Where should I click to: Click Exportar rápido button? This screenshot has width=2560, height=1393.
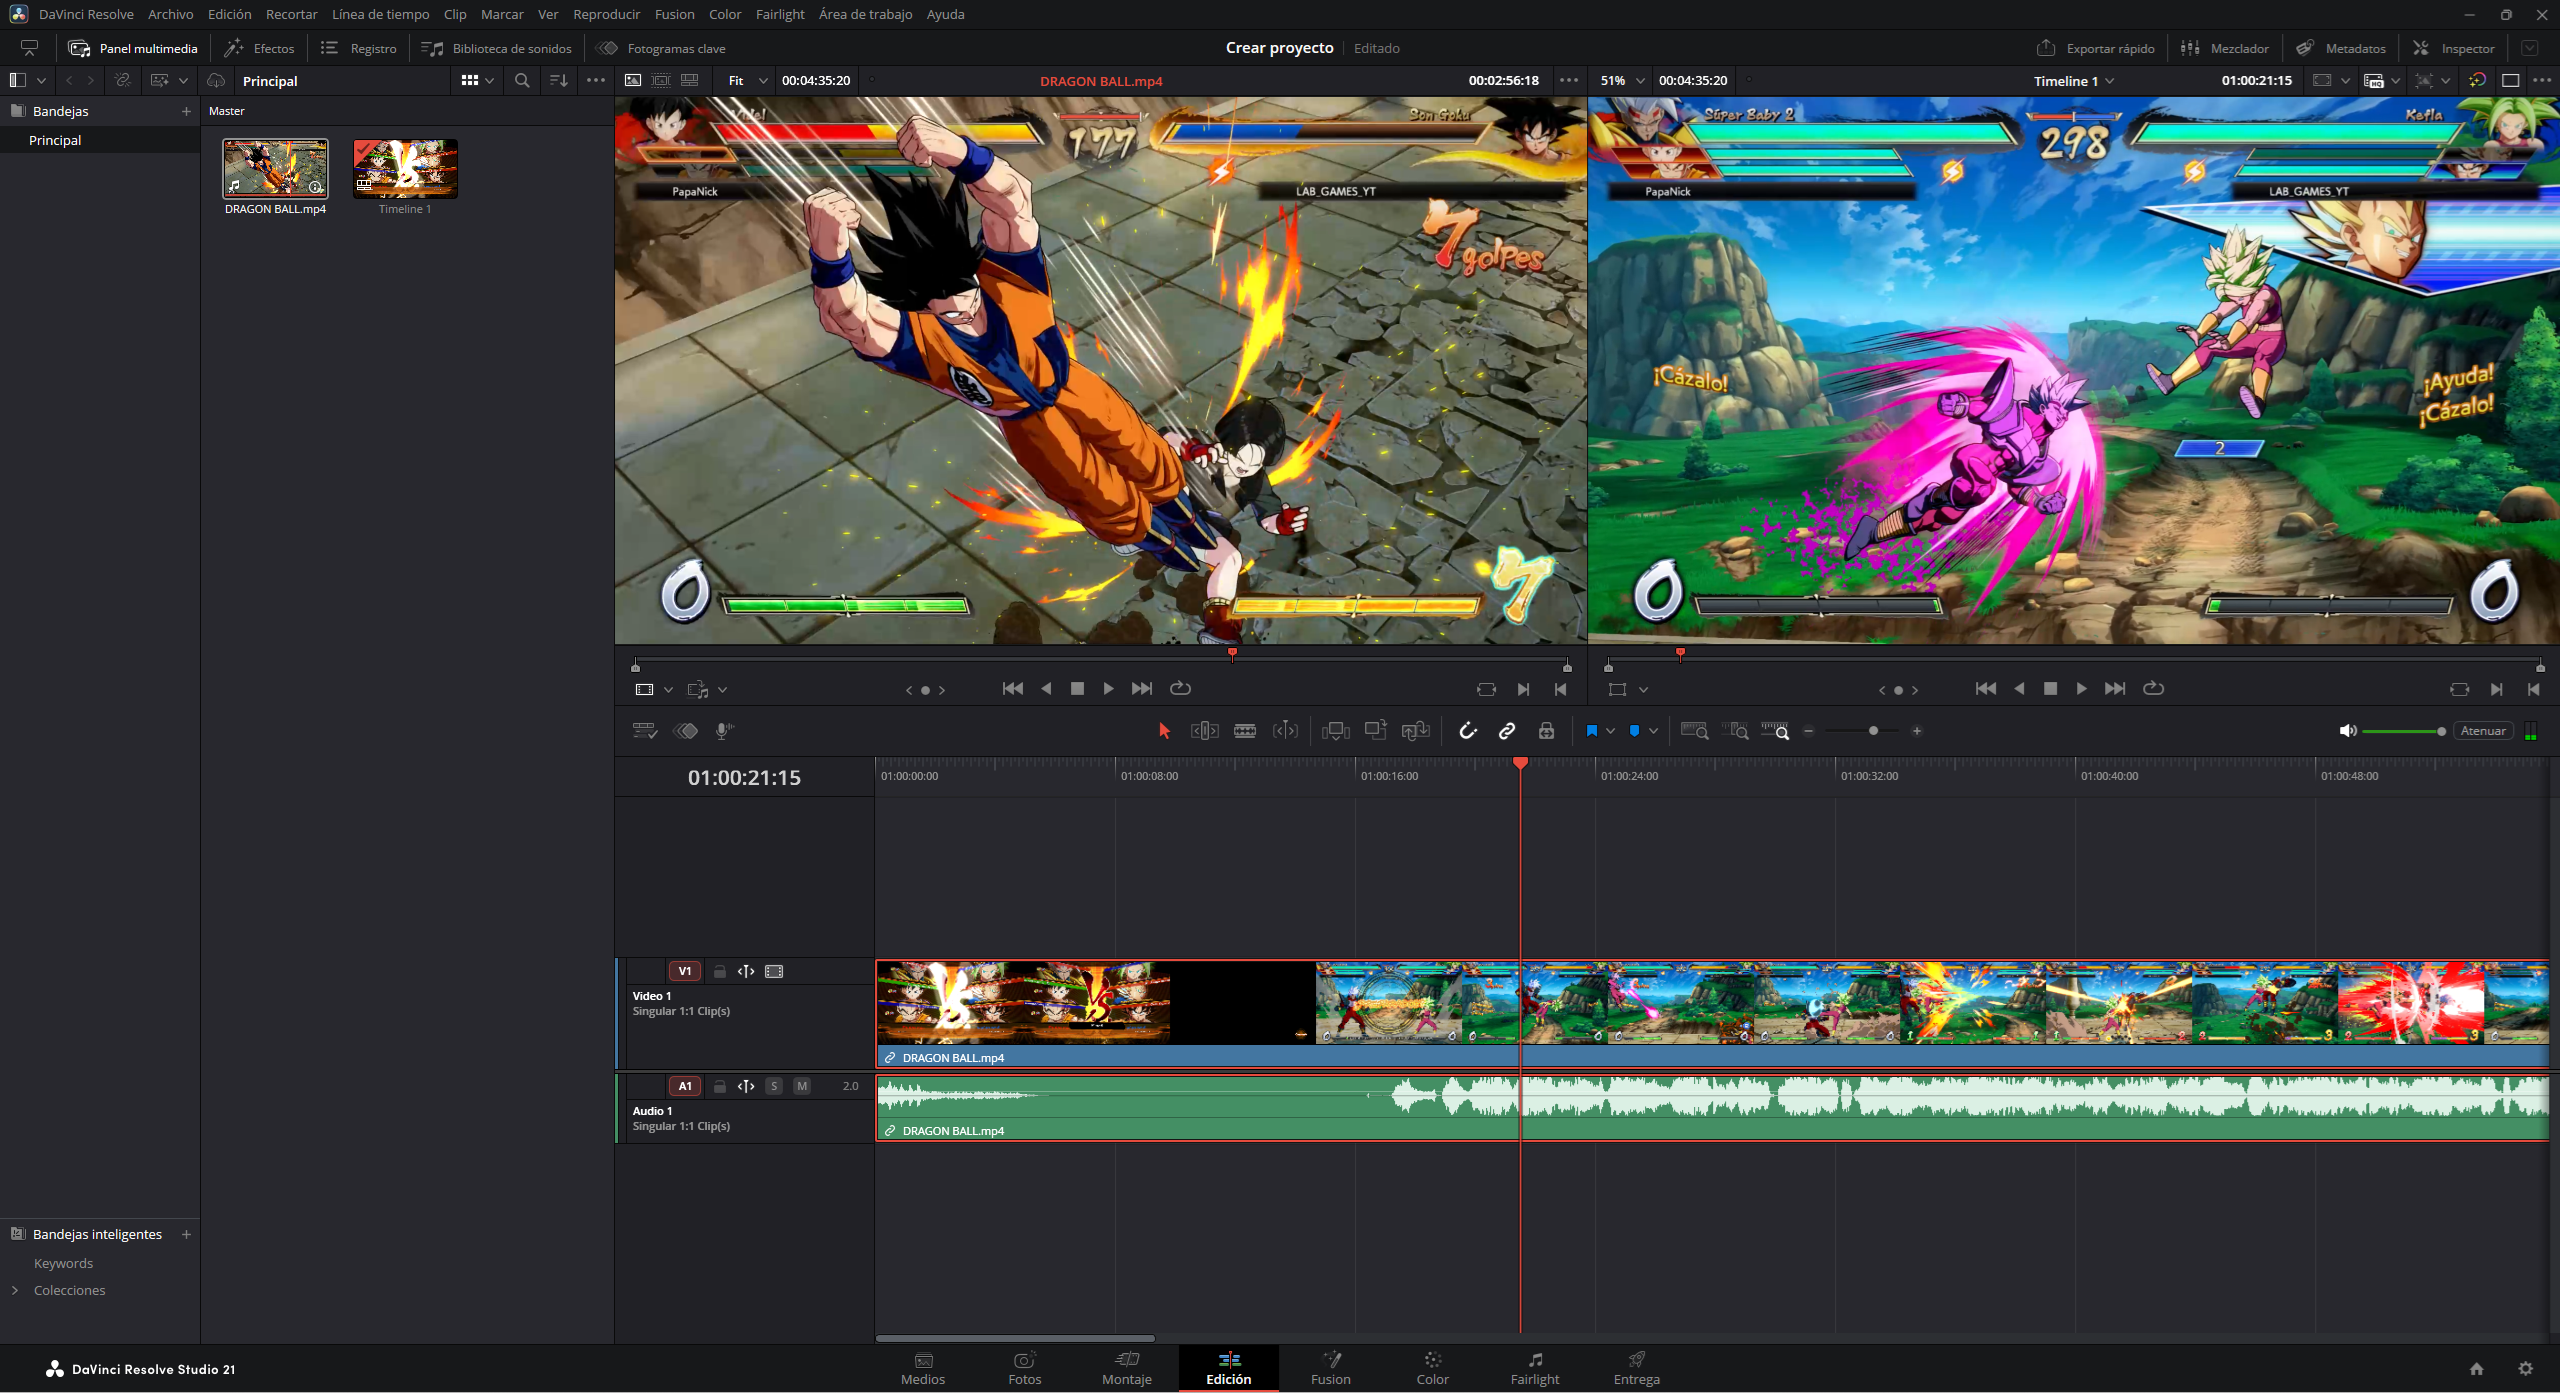(2096, 48)
